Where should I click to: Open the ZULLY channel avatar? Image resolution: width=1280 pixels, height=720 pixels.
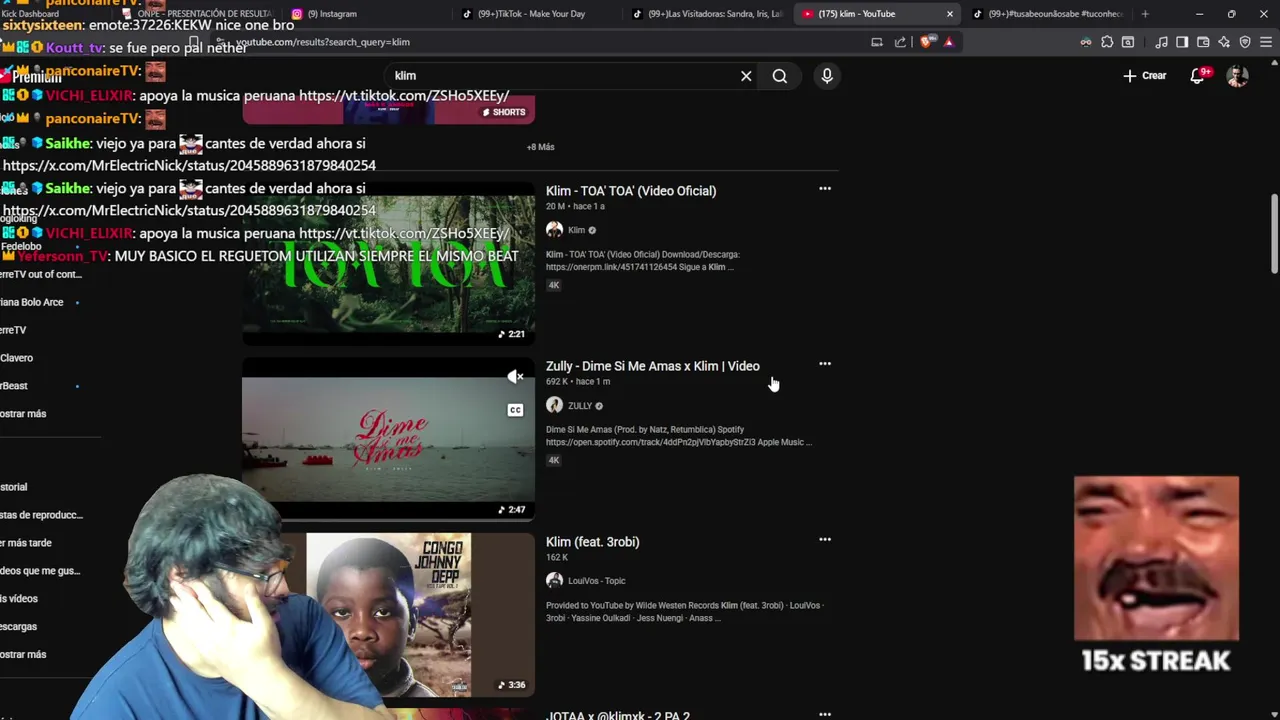click(x=554, y=405)
